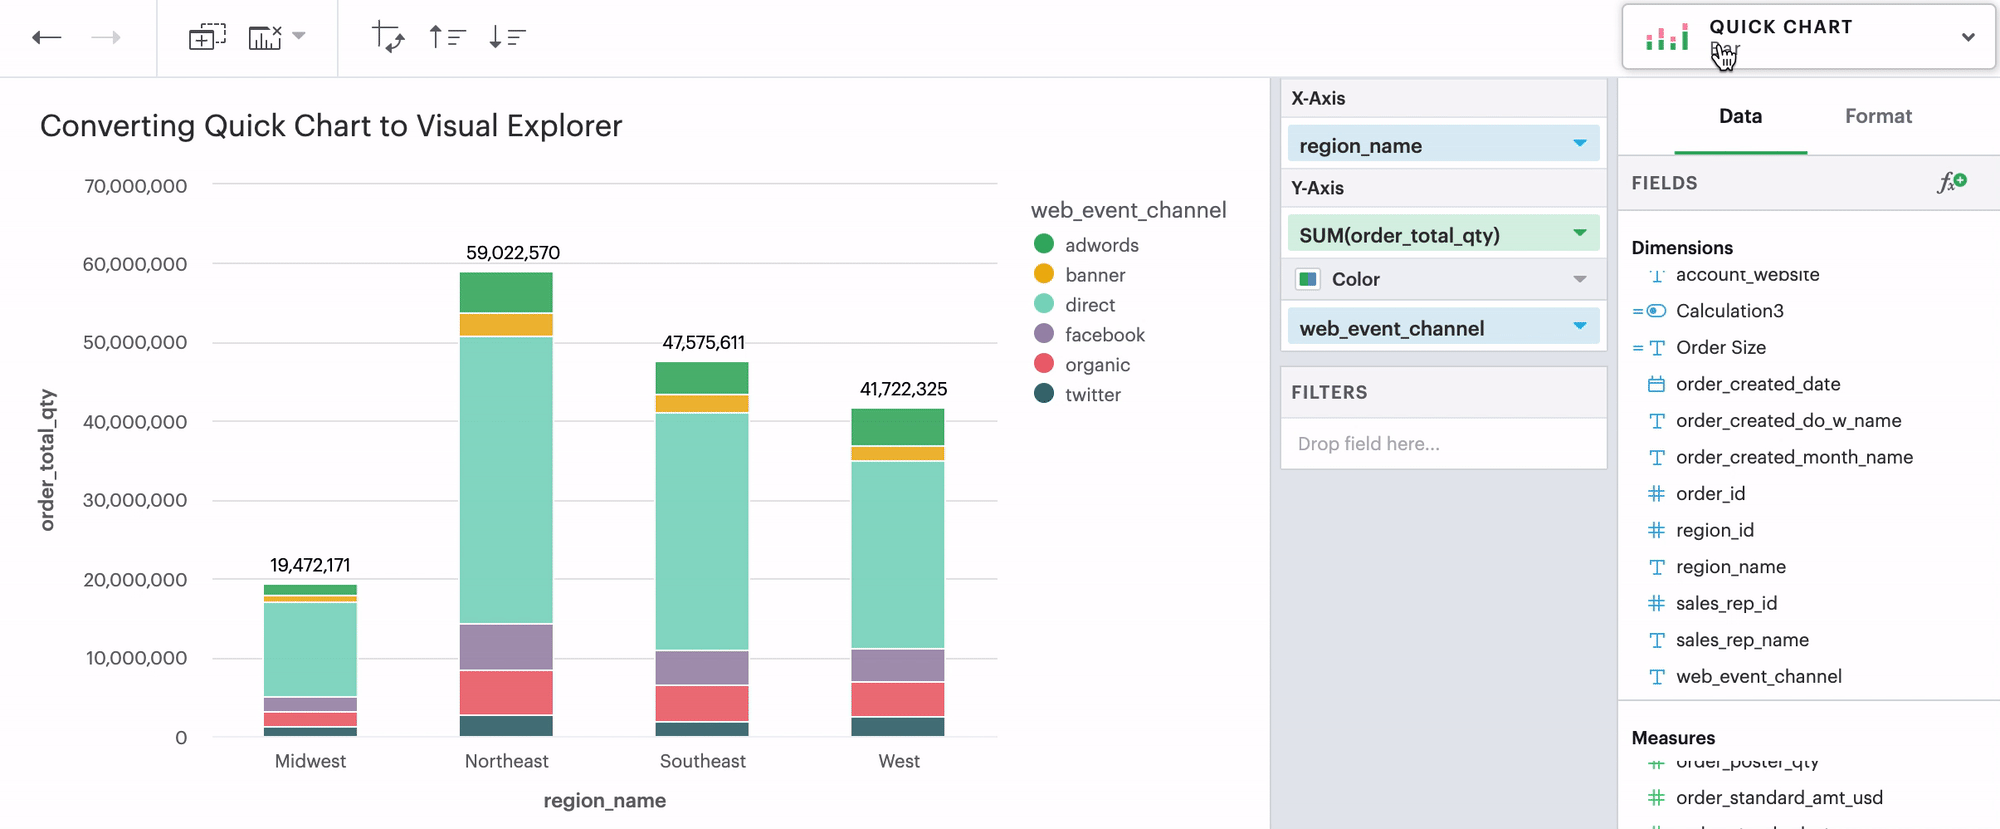Open the SUM(order_total_qty) pill dropdown
2000x829 pixels.
(1579, 234)
